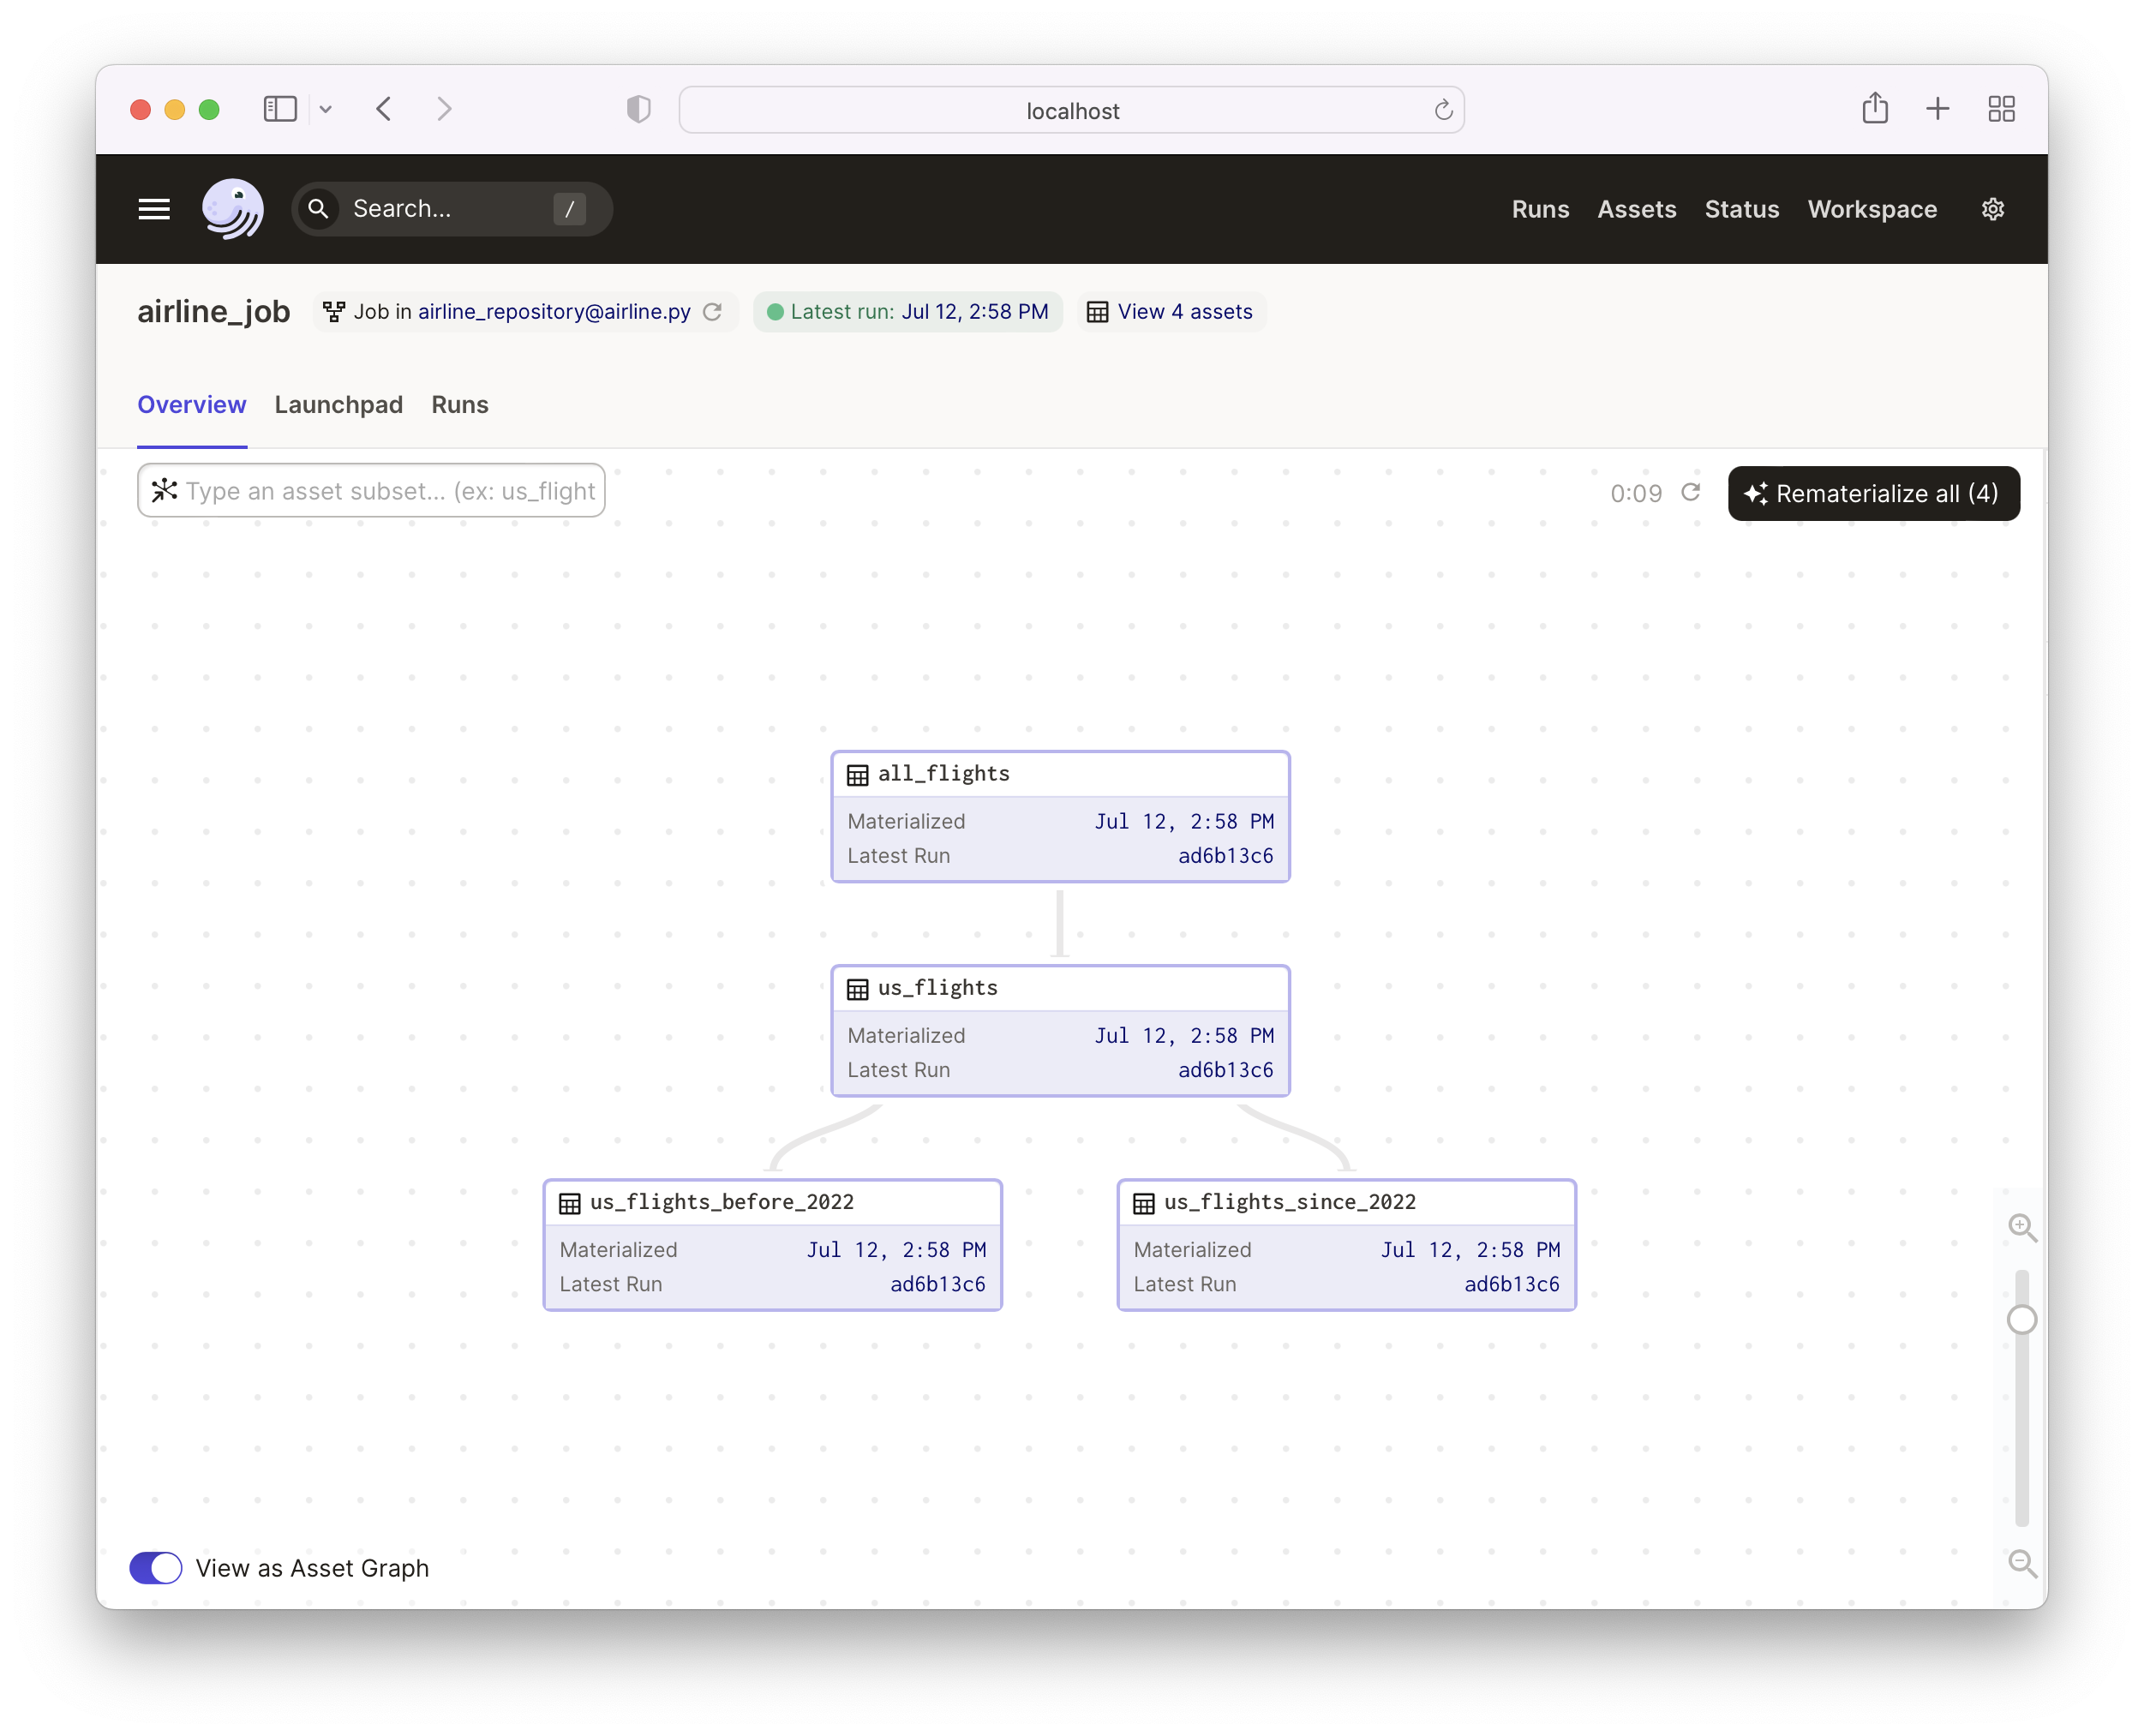Zoom out of the asset graph
This screenshot has height=1736, width=2144.
[x=2022, y=1563]
